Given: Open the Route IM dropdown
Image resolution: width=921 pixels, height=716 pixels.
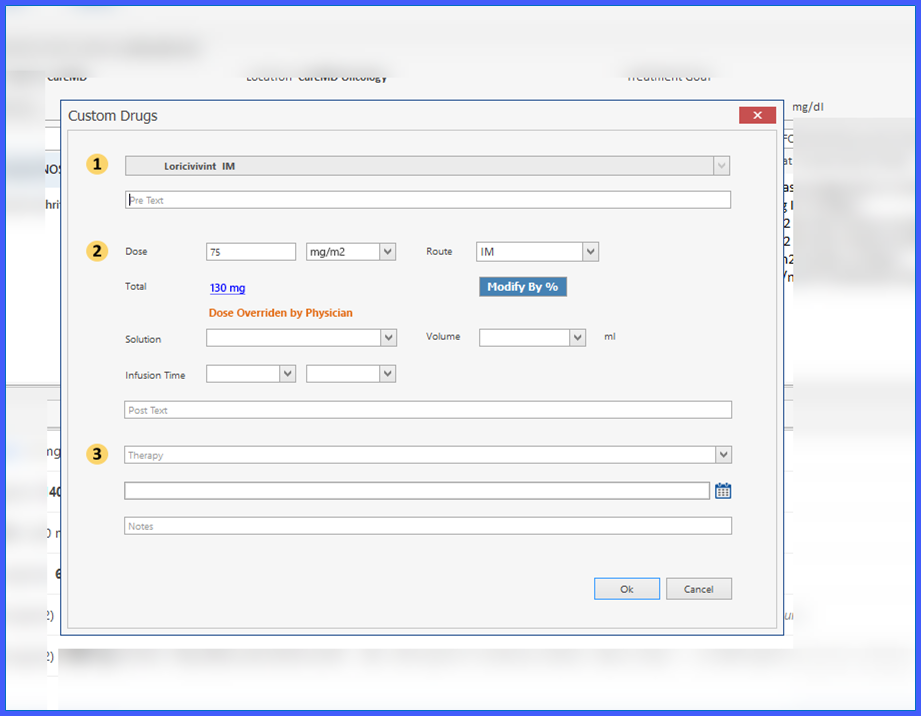Looking at the screenshot, I should pyautogui.click(x=590, y=251).
